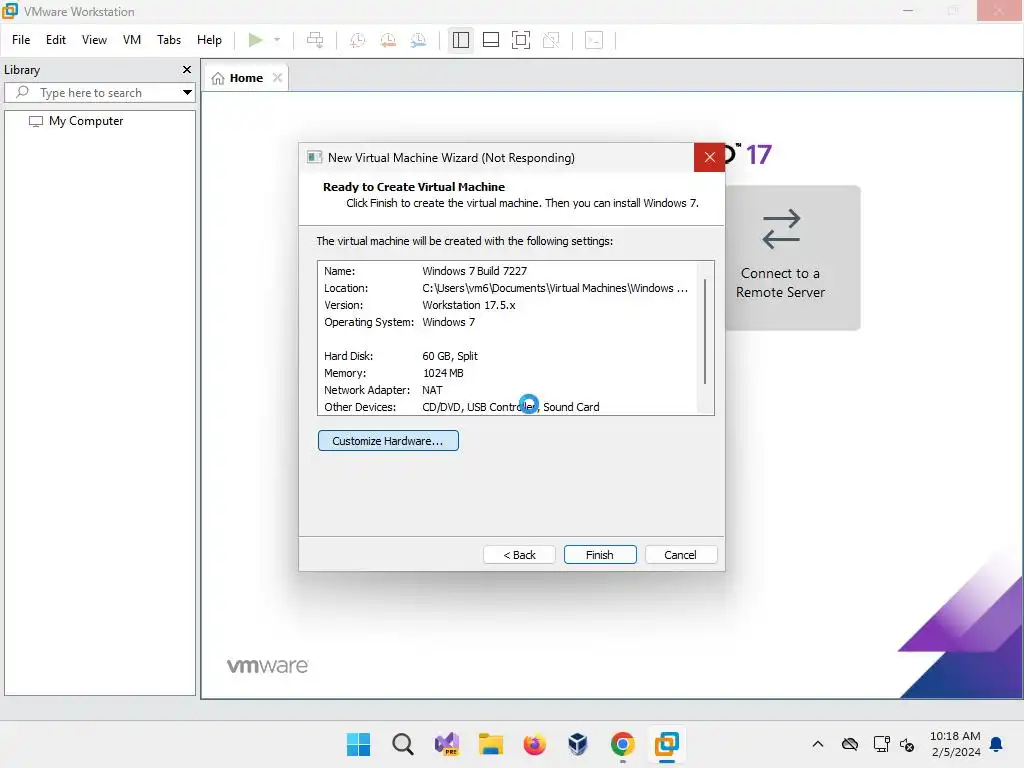Close the Library panel
The height and width of the screenshot is (768, 1024).
pyautogui.click(x=187, y=69)
